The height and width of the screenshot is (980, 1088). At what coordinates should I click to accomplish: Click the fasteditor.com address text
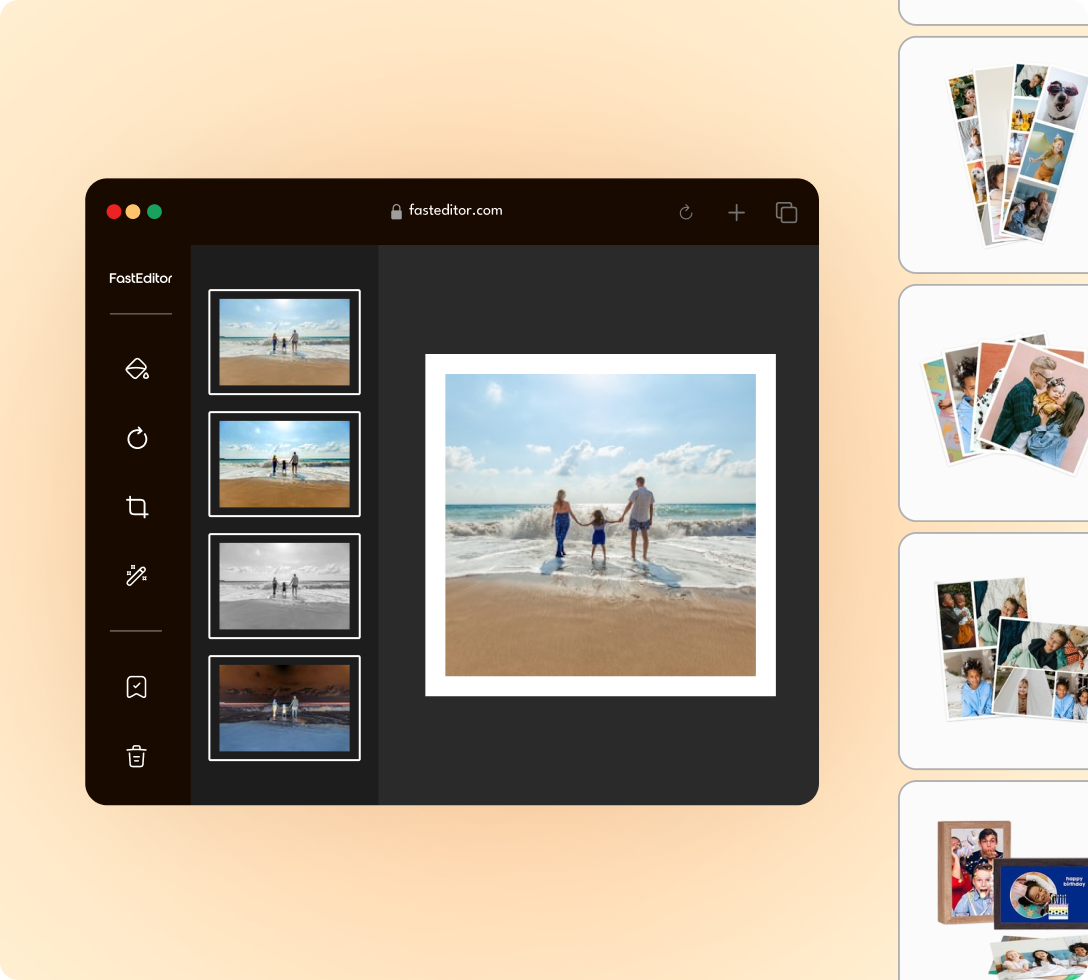point(455,210)
